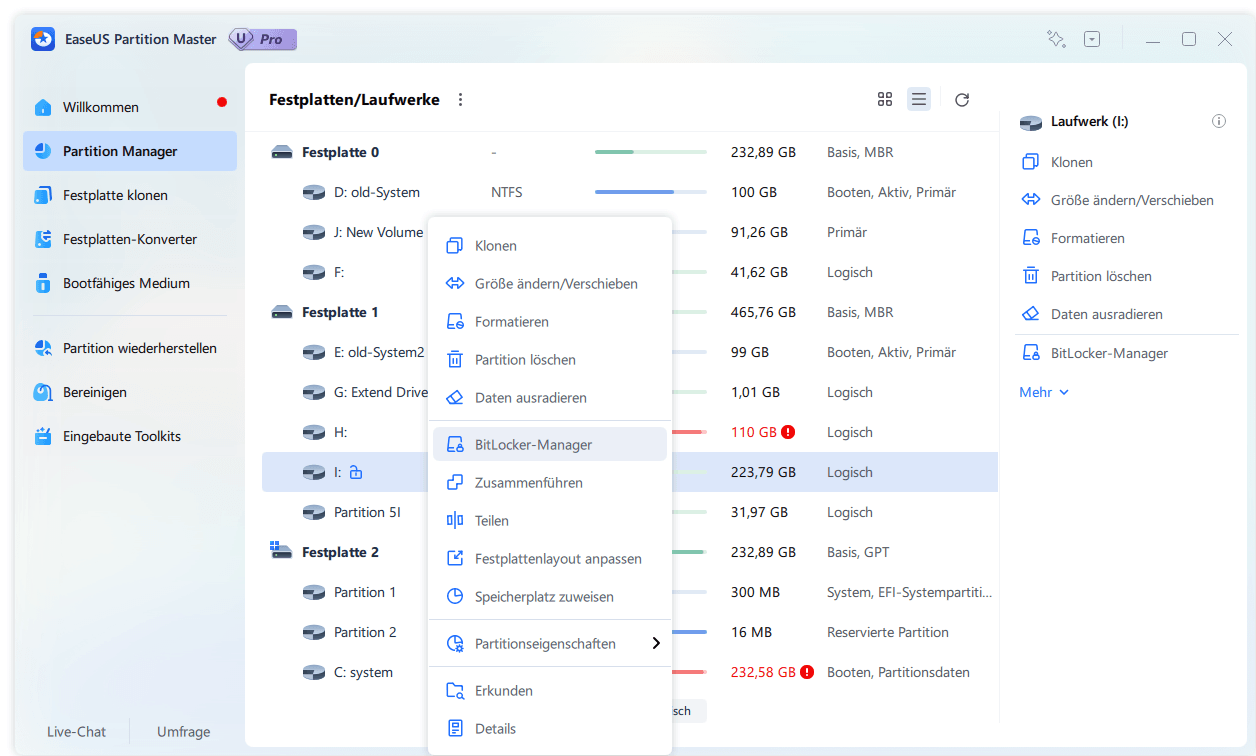Image resolution: width=1256 pixels, height=756 pixels.
Task: Switch to list view of drives
Action: coord(919,99)
